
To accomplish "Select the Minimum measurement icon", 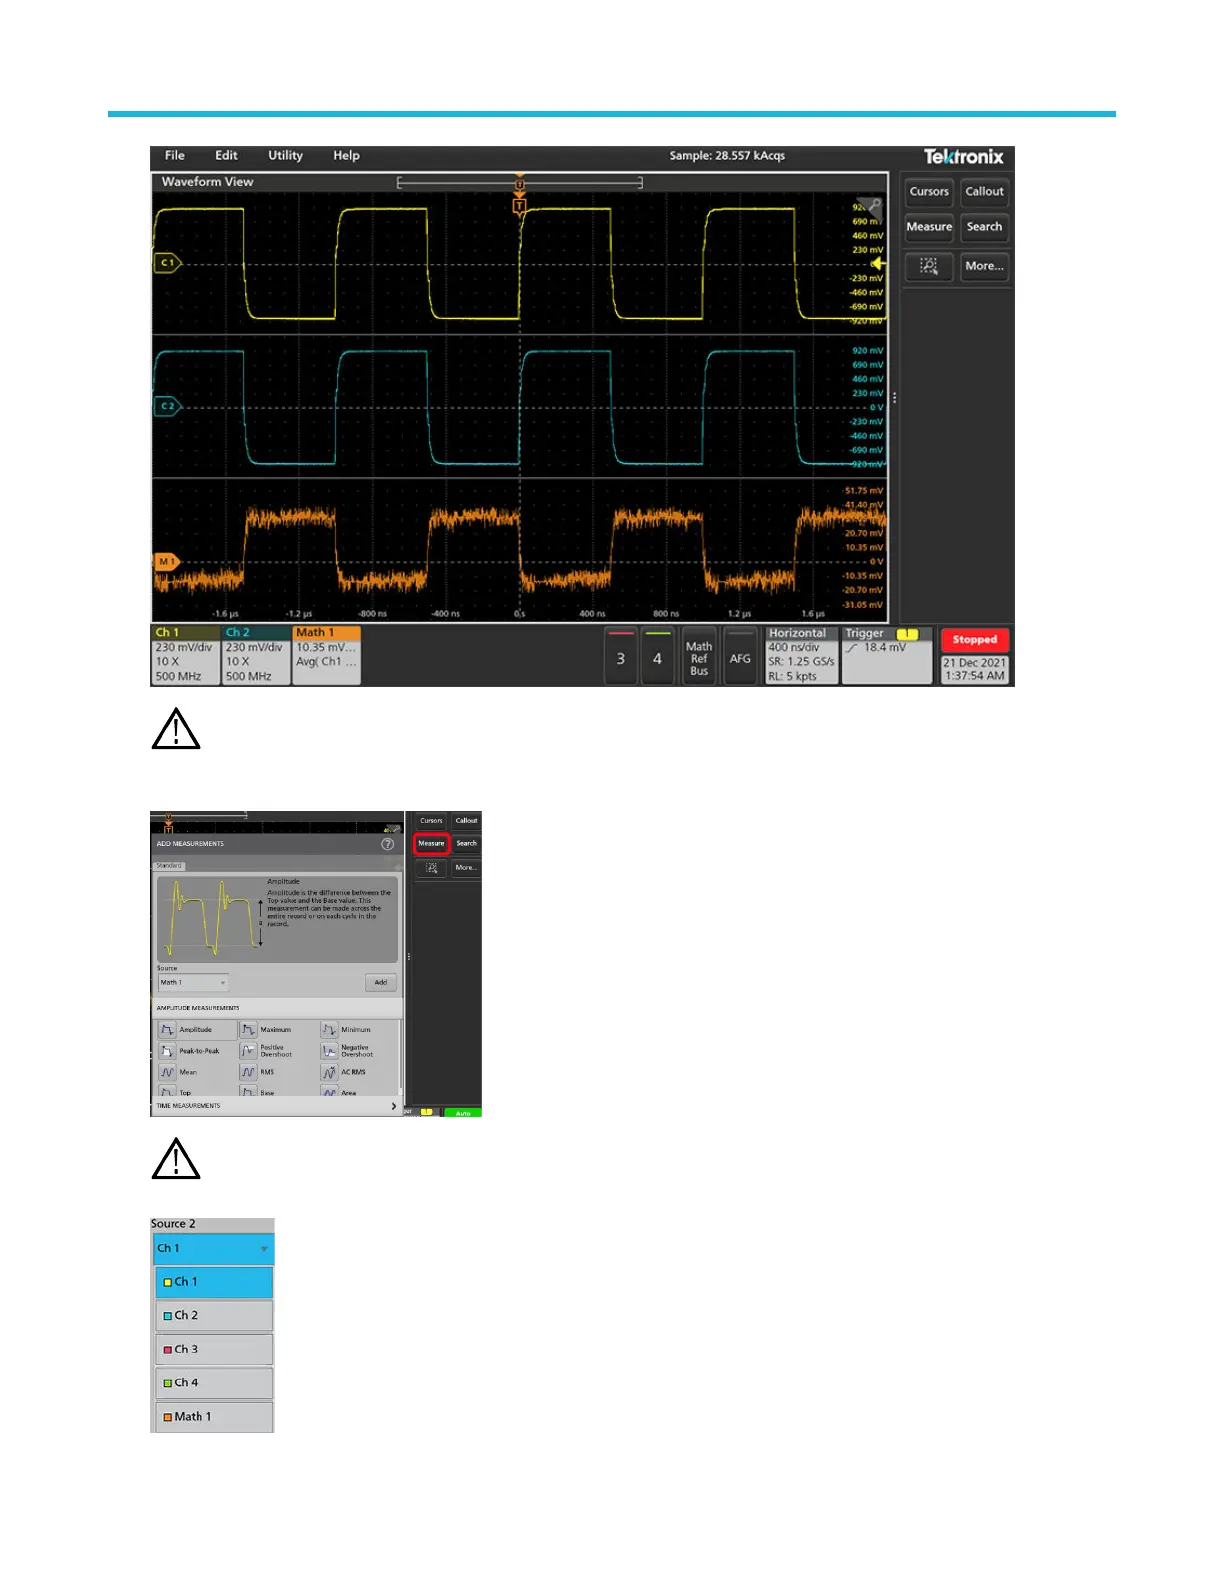I will (329, 1030).
